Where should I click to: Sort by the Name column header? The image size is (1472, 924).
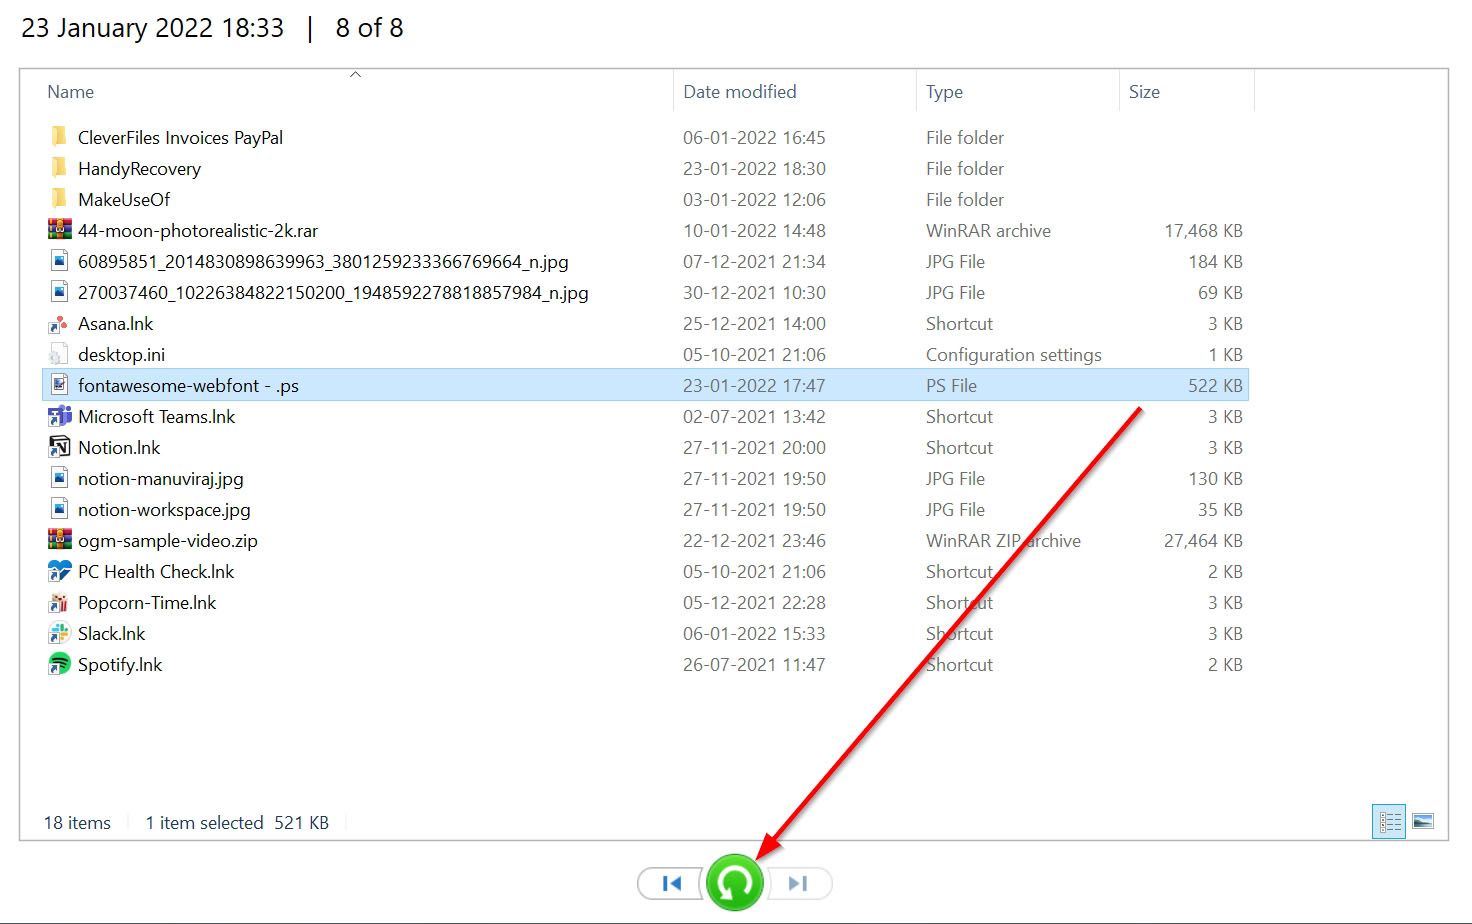(70, 92)
